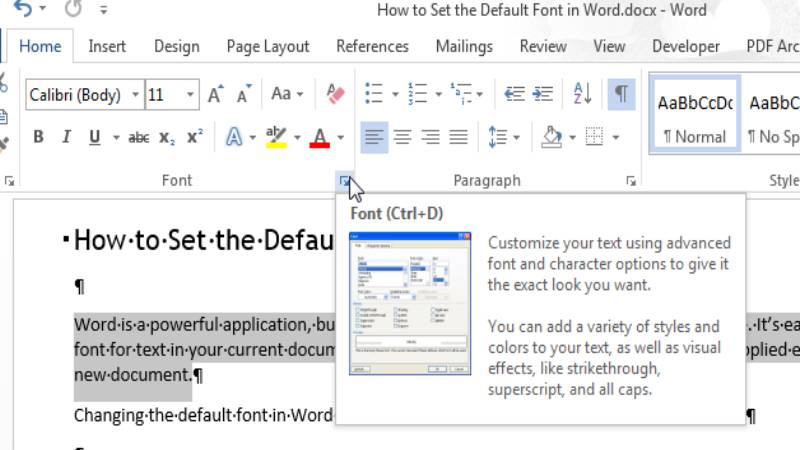Toggle Show/Hide paragraph marks
Screen dimensions: 800x450
[621, 94]
